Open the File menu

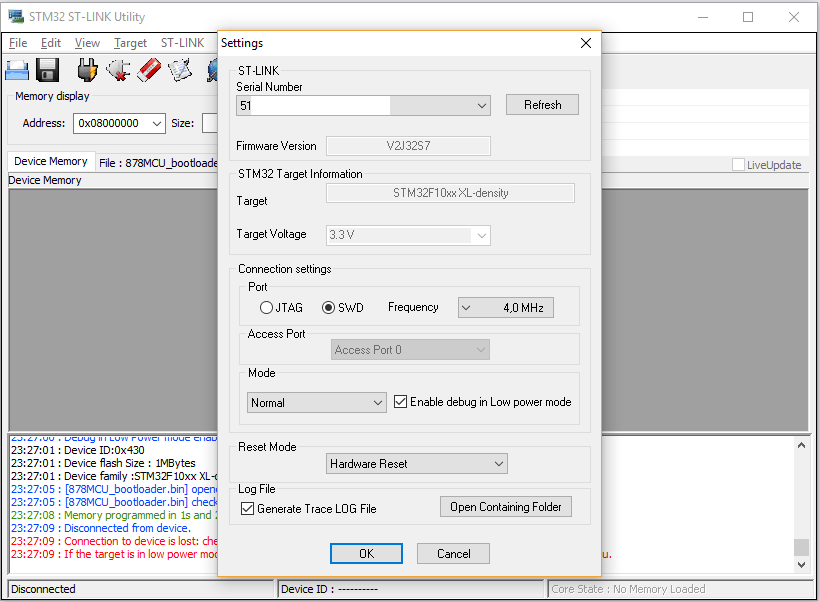coord(18,43)
